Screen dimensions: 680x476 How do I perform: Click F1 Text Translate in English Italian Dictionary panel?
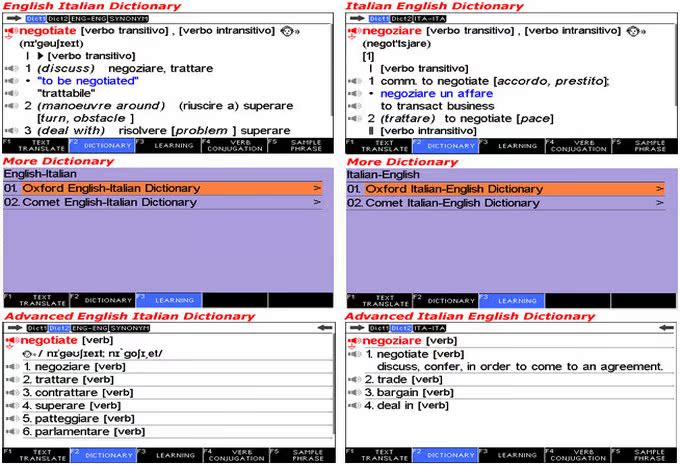click(x=36, y=146)
